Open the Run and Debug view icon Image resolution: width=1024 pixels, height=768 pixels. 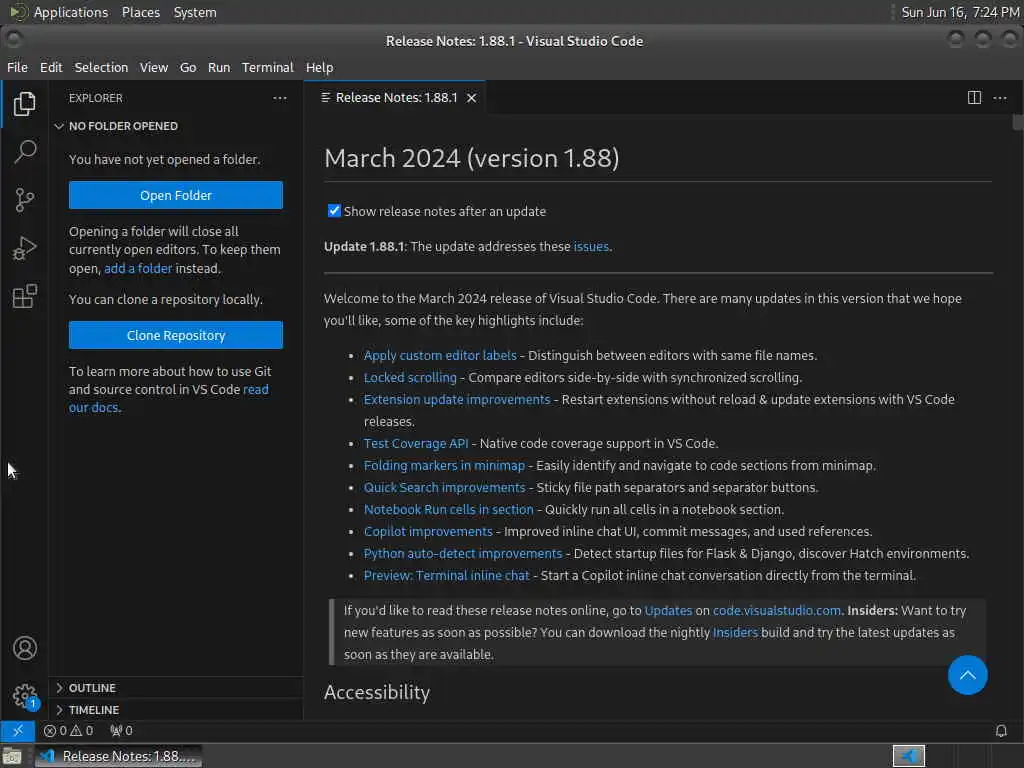coord(24,248)
